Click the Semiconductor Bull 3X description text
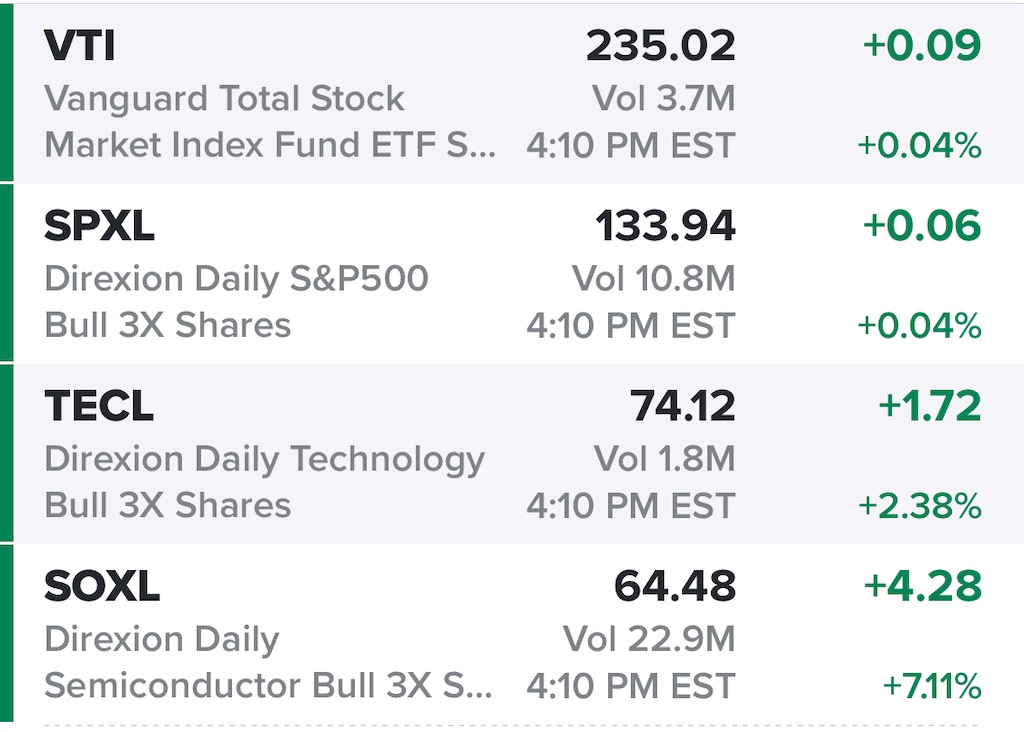The image size is (1024, 732). coord(269,687)
